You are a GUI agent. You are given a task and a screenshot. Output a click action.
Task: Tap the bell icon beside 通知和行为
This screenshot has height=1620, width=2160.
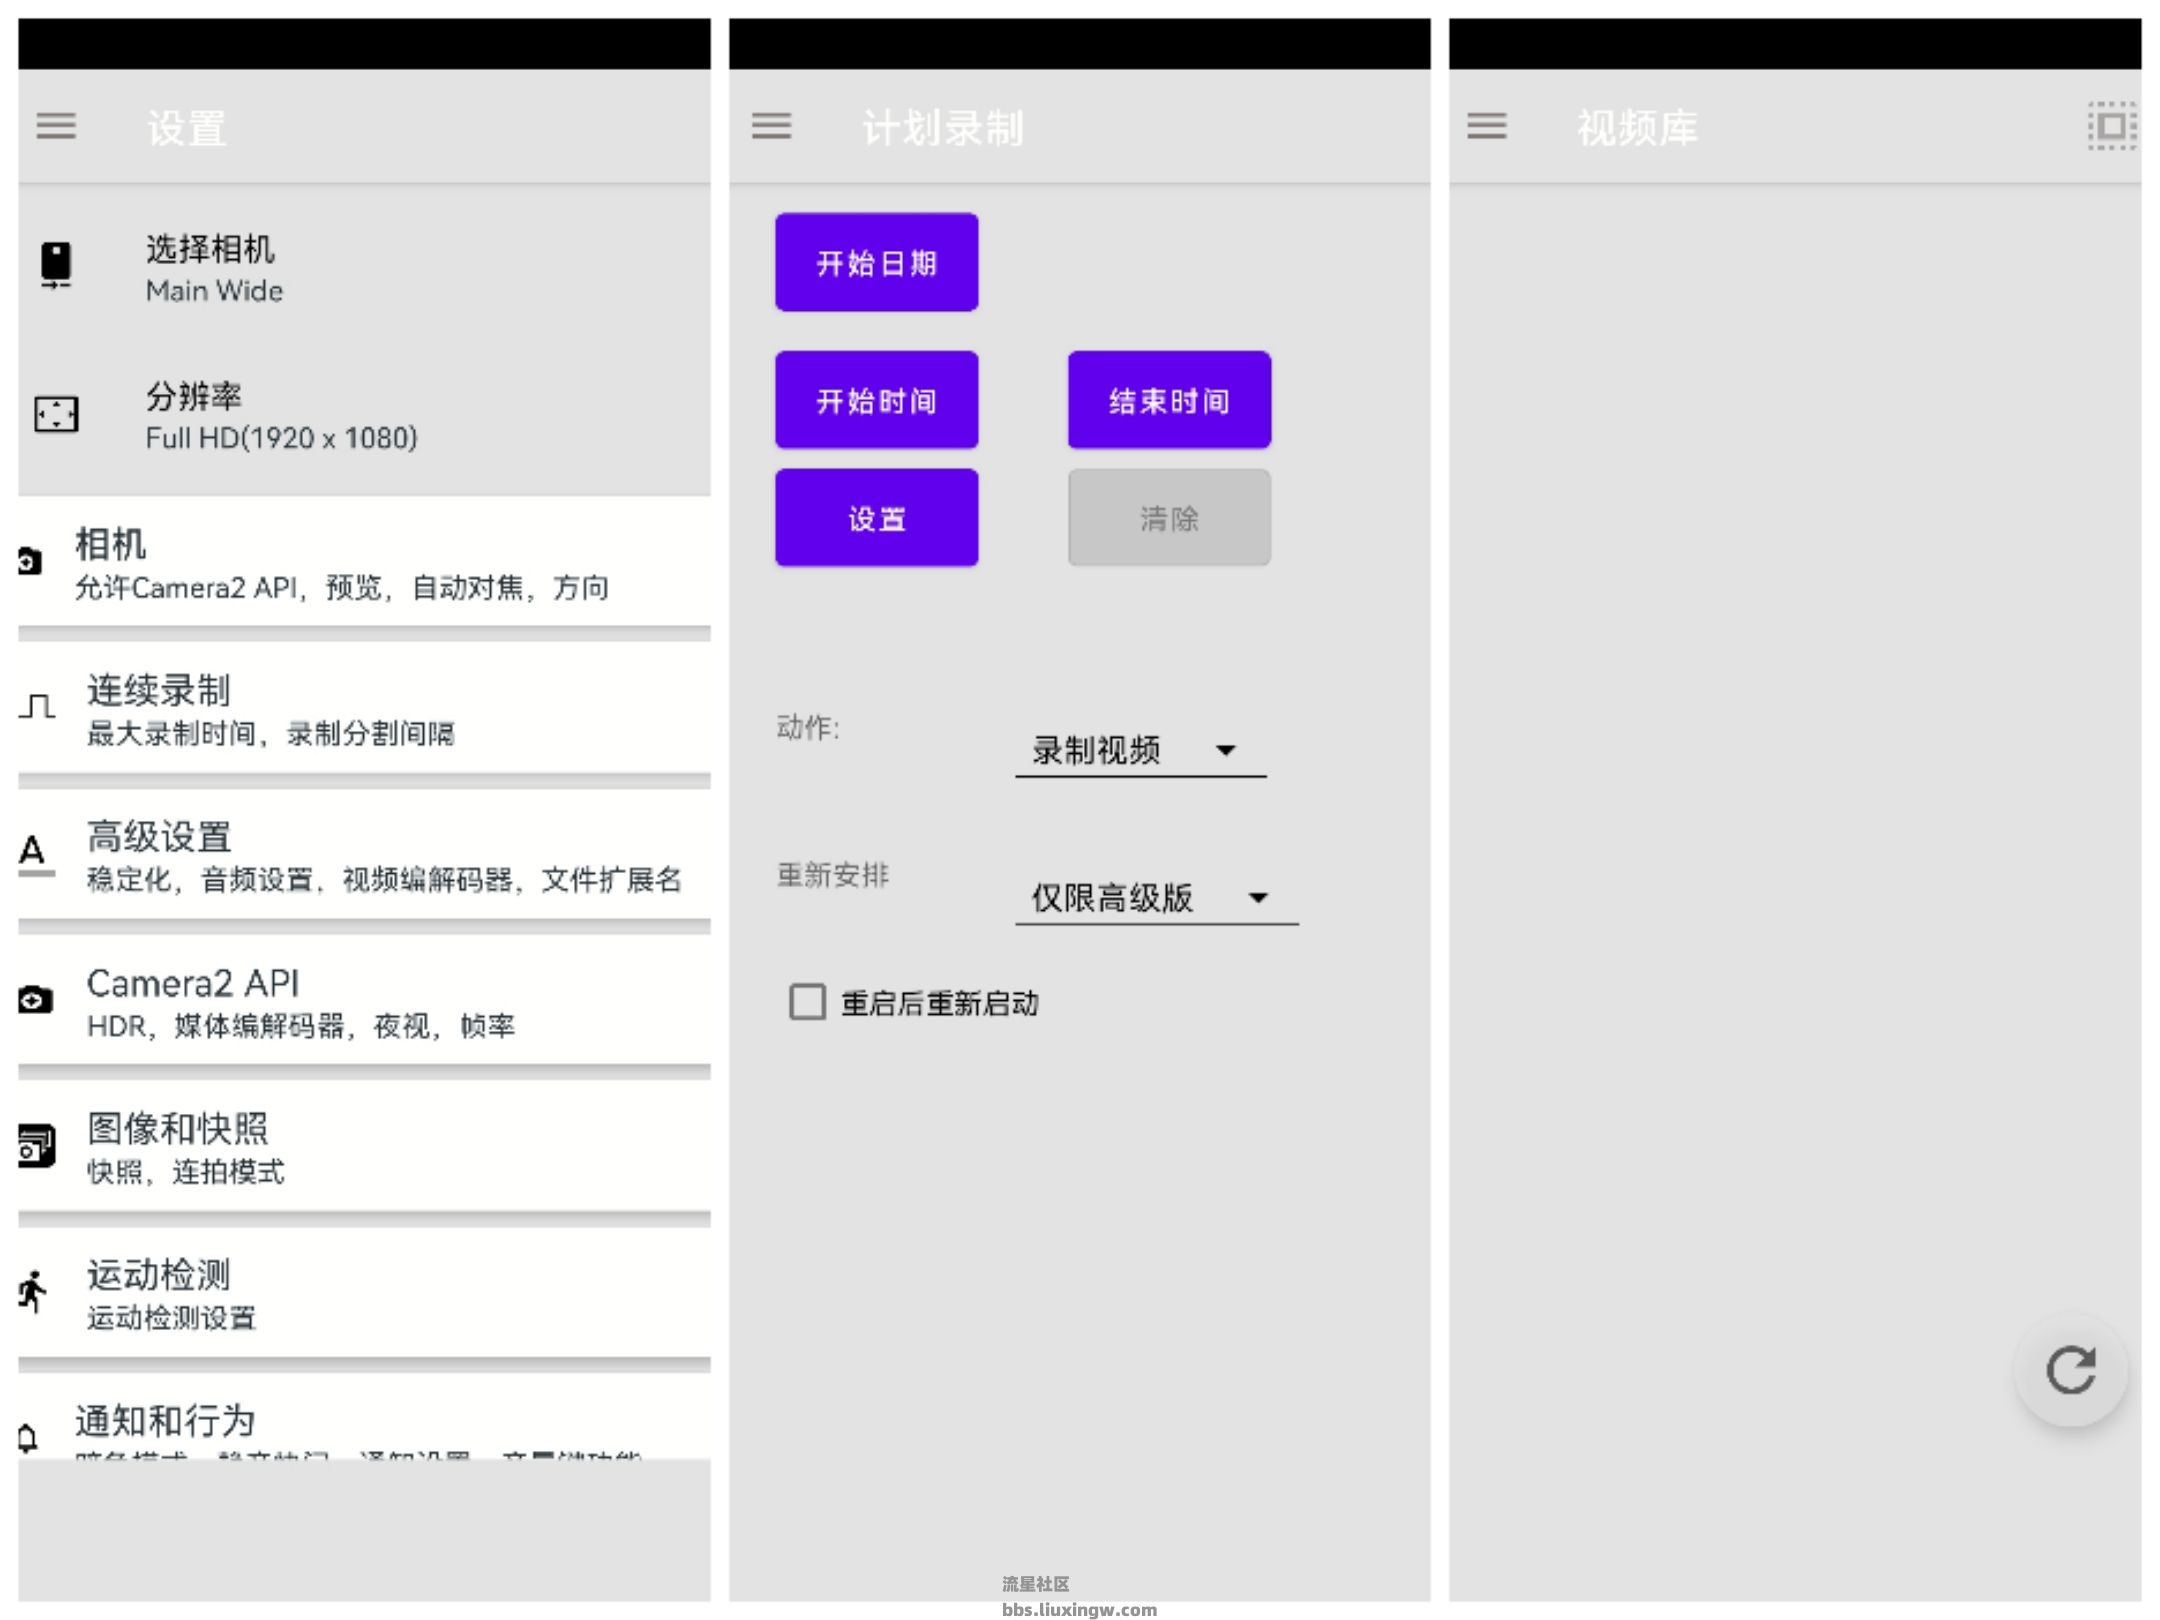pyautogui.click(x=28, y=1438)
